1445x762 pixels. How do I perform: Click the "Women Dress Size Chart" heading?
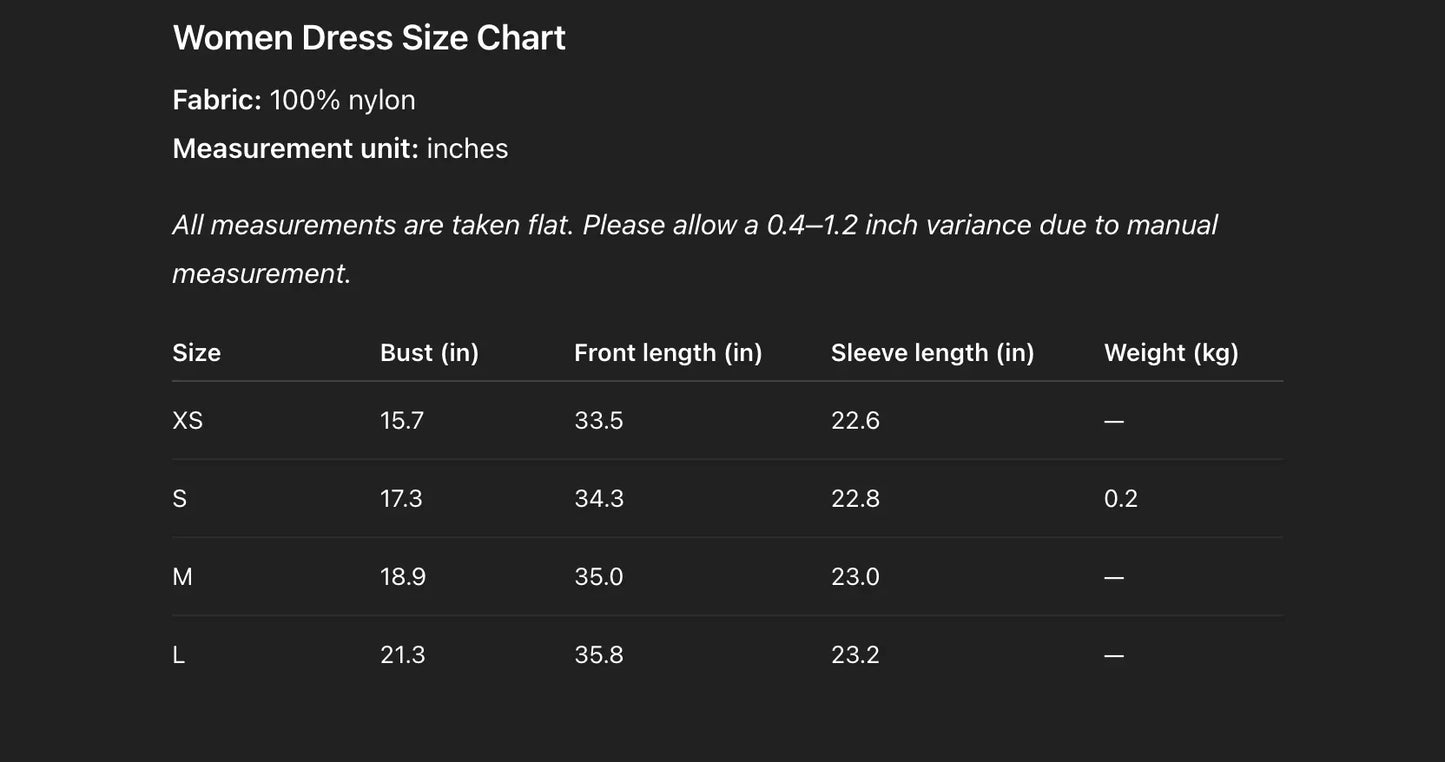click(369, 38)
